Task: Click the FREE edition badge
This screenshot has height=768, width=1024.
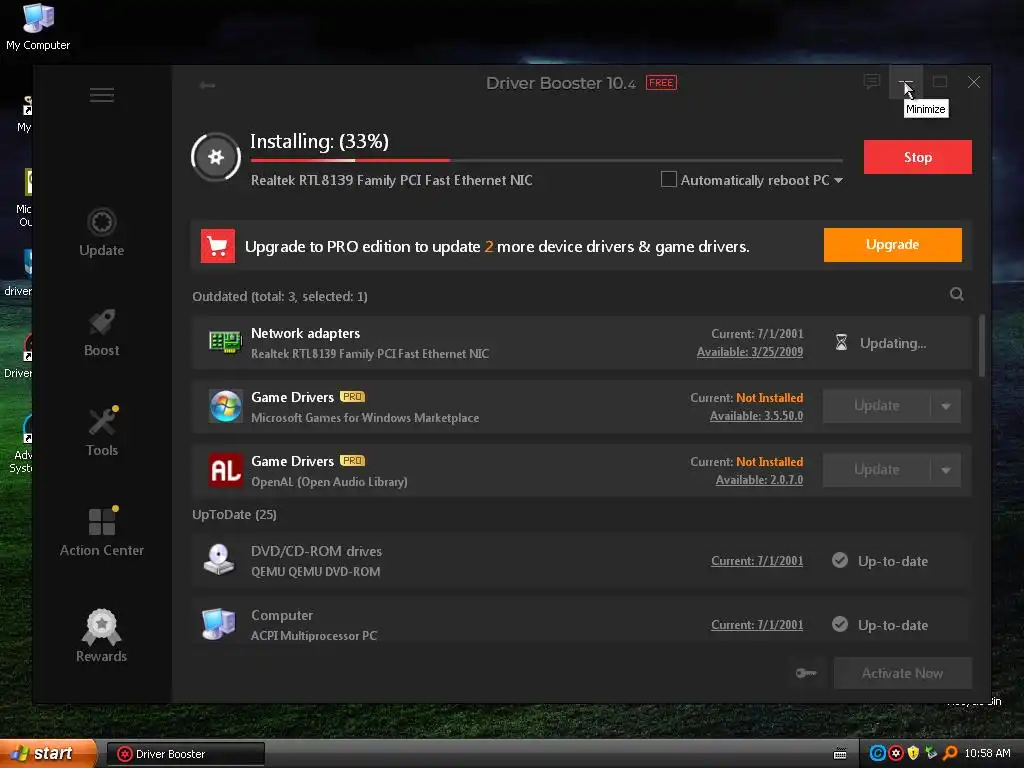Action: point(661,83)
